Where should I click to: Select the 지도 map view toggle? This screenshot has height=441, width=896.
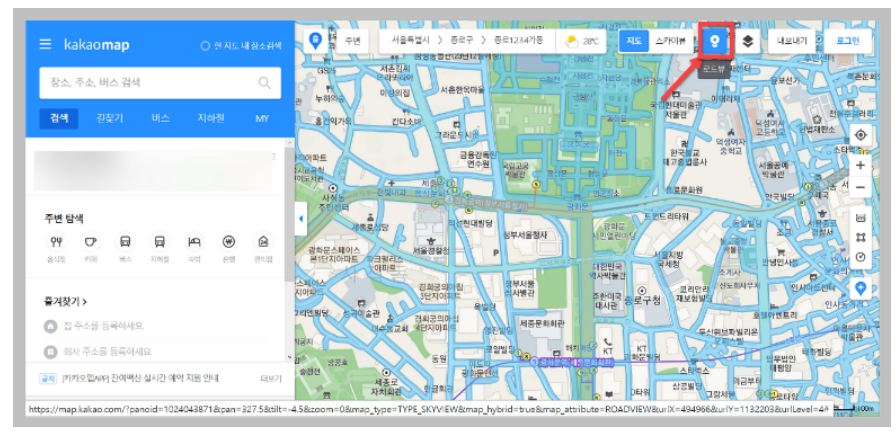click(x=634, y=41)
